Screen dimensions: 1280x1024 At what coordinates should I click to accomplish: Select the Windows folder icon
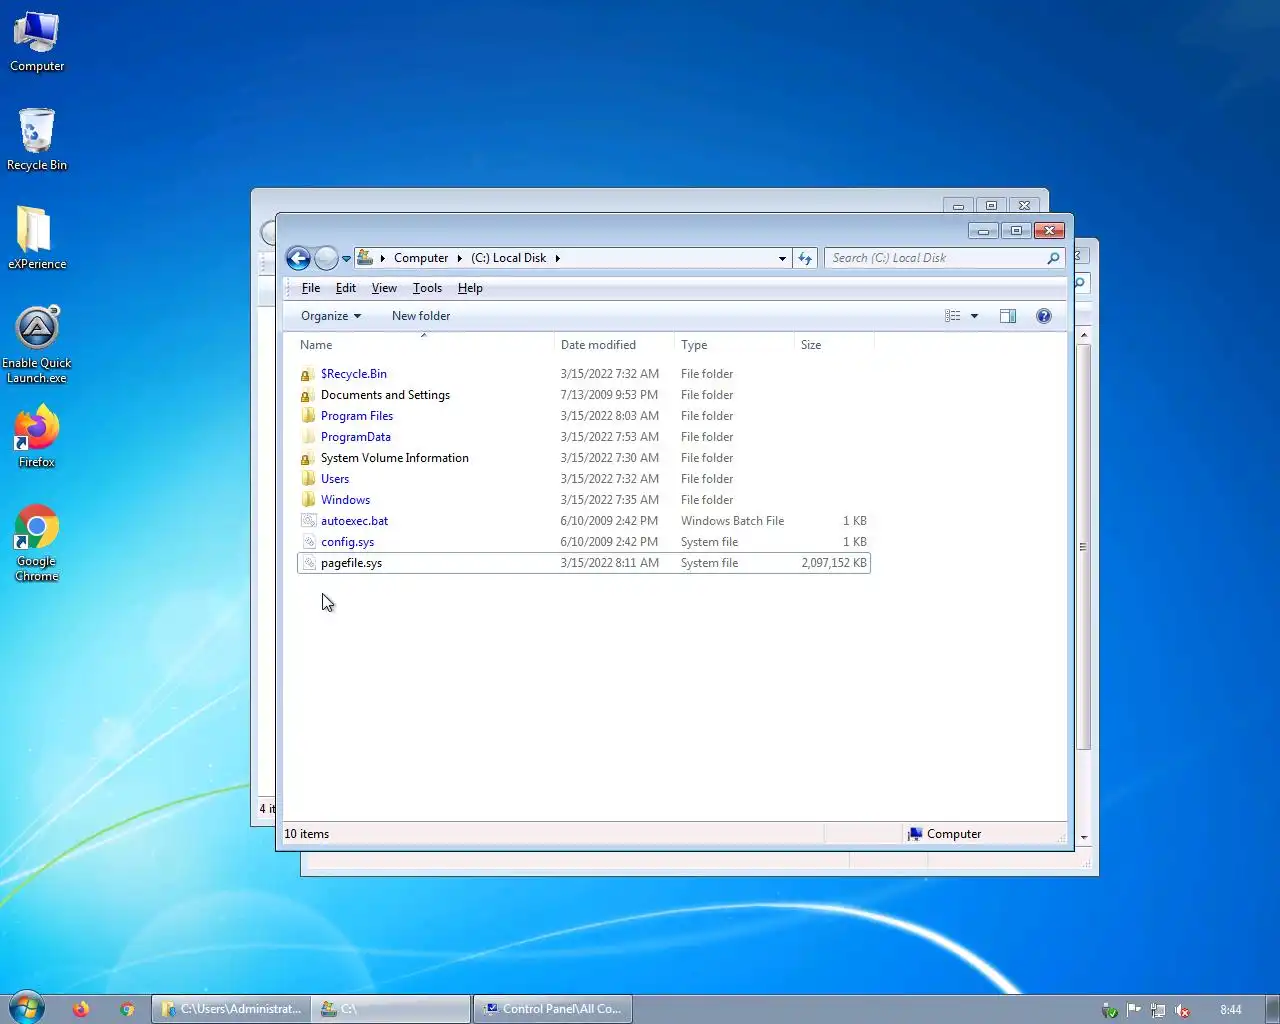coord(308,500)
